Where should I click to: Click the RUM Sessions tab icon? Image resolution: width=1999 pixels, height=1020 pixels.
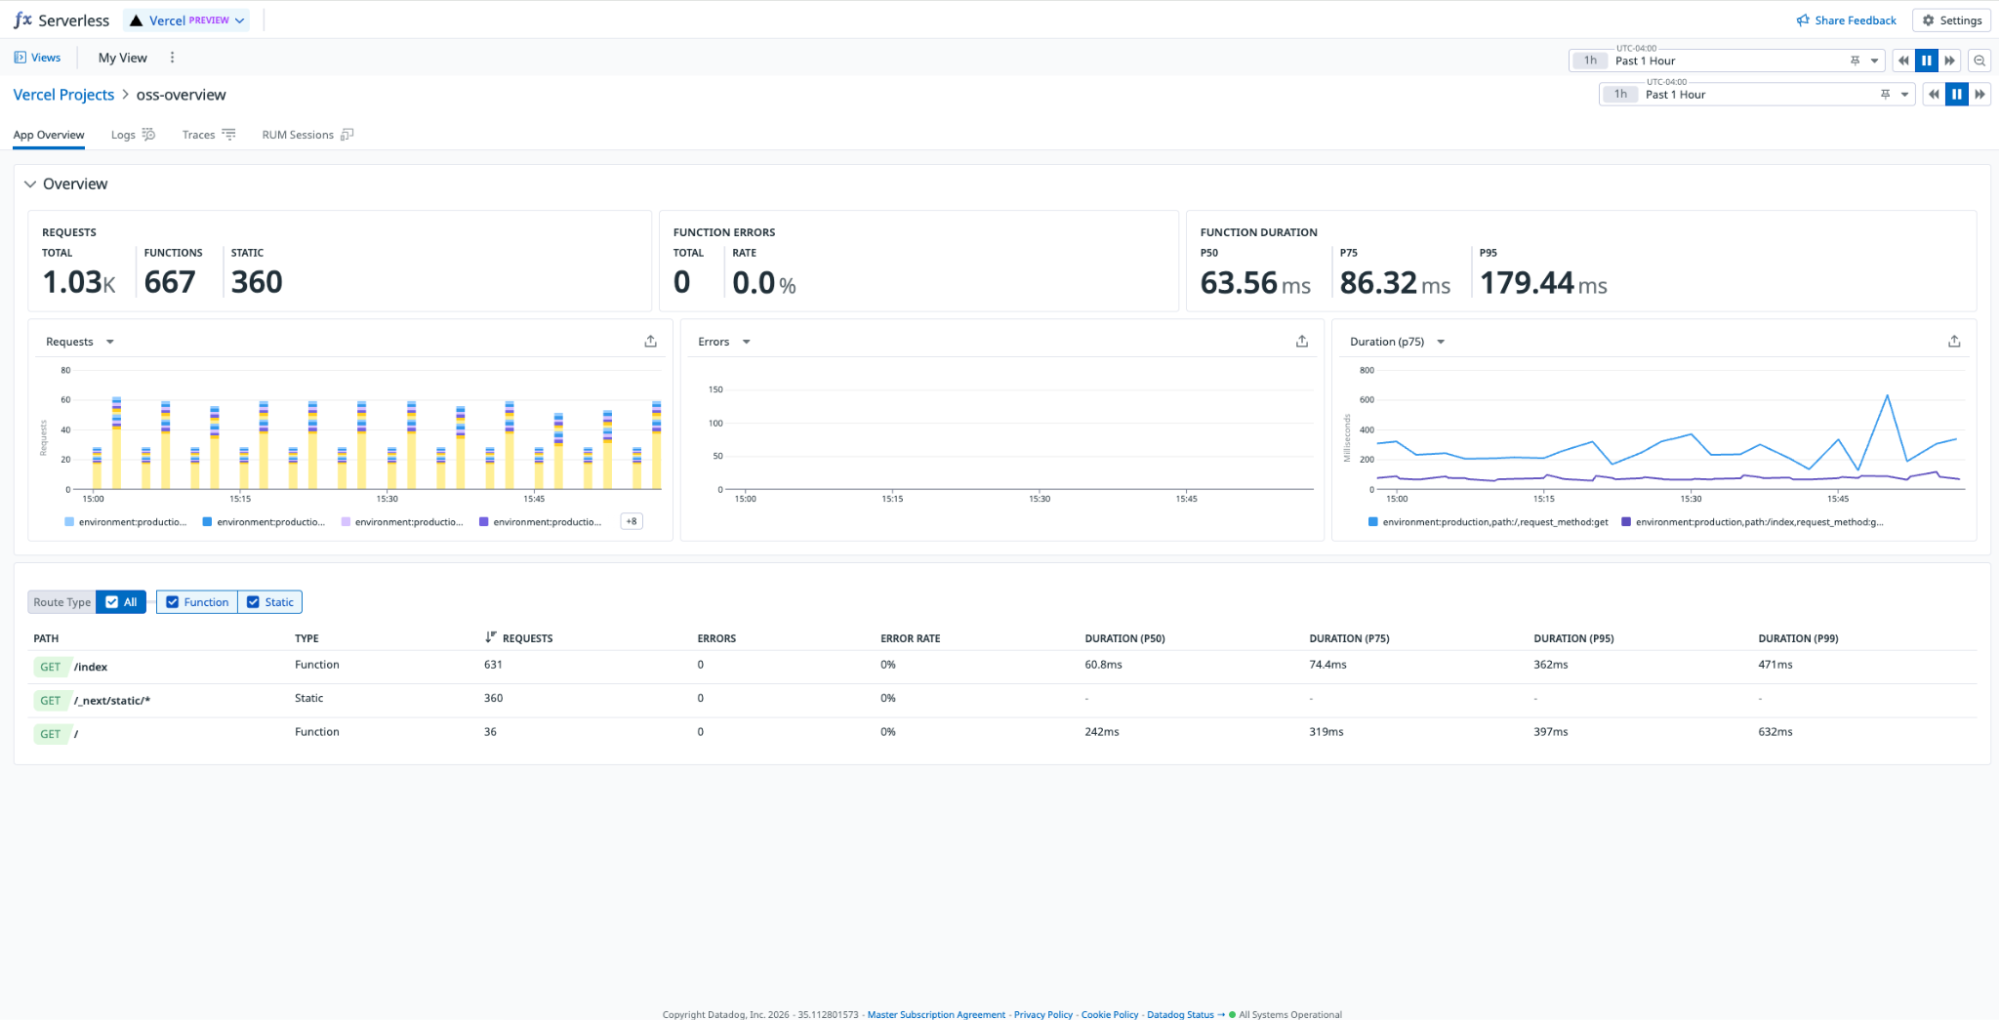347,135
